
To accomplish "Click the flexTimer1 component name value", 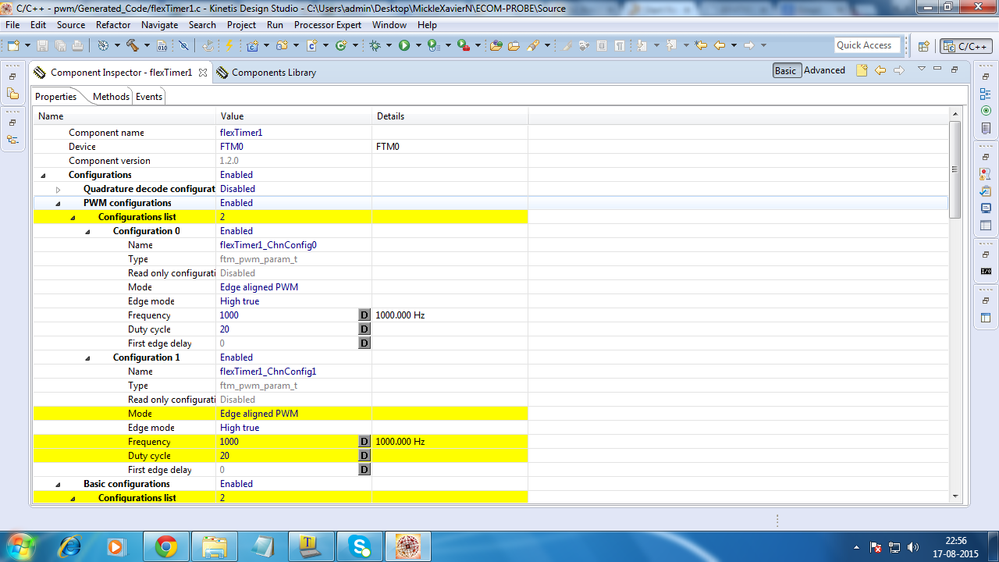I will click(x=241, y=133).
